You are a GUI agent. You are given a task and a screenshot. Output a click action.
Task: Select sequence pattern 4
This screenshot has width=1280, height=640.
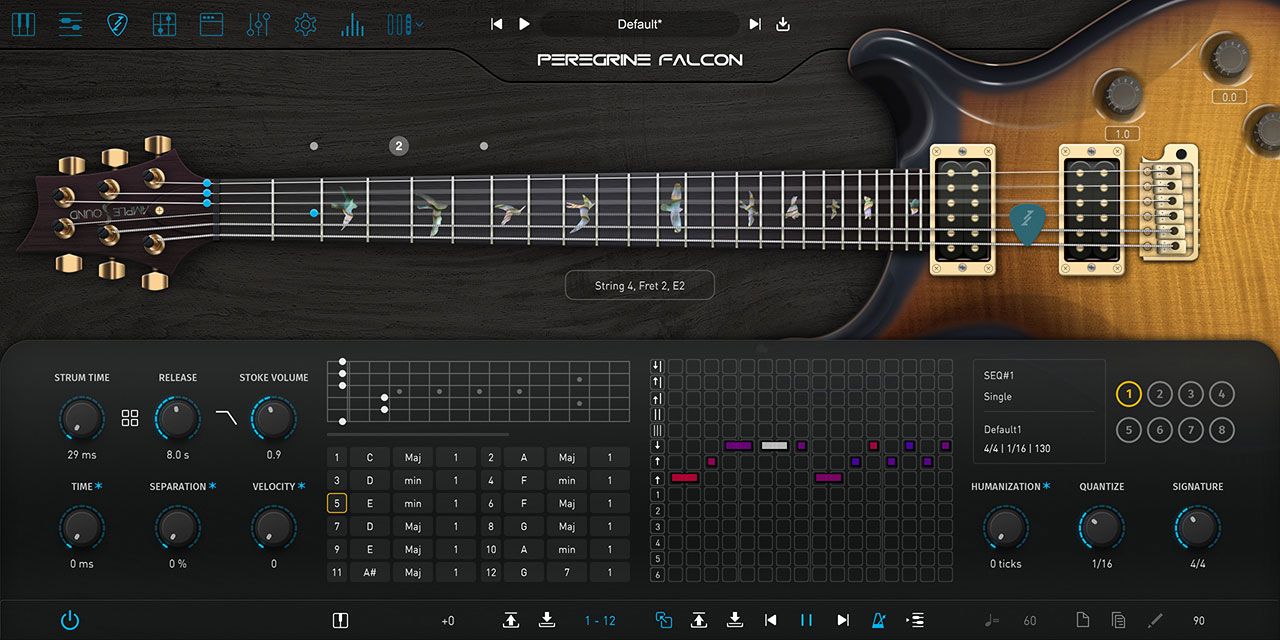pyautogui.click(x=1222, y=394)
